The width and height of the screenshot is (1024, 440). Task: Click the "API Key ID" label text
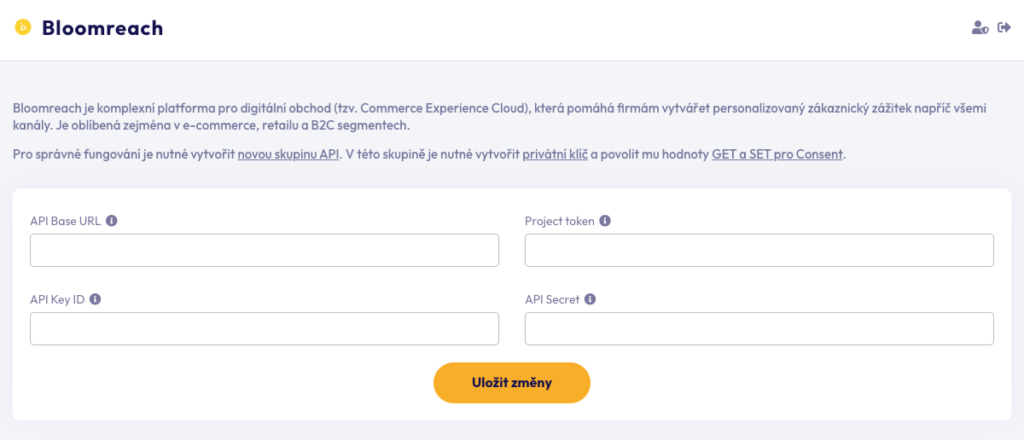pyautogui.click(x=57, y=299)
